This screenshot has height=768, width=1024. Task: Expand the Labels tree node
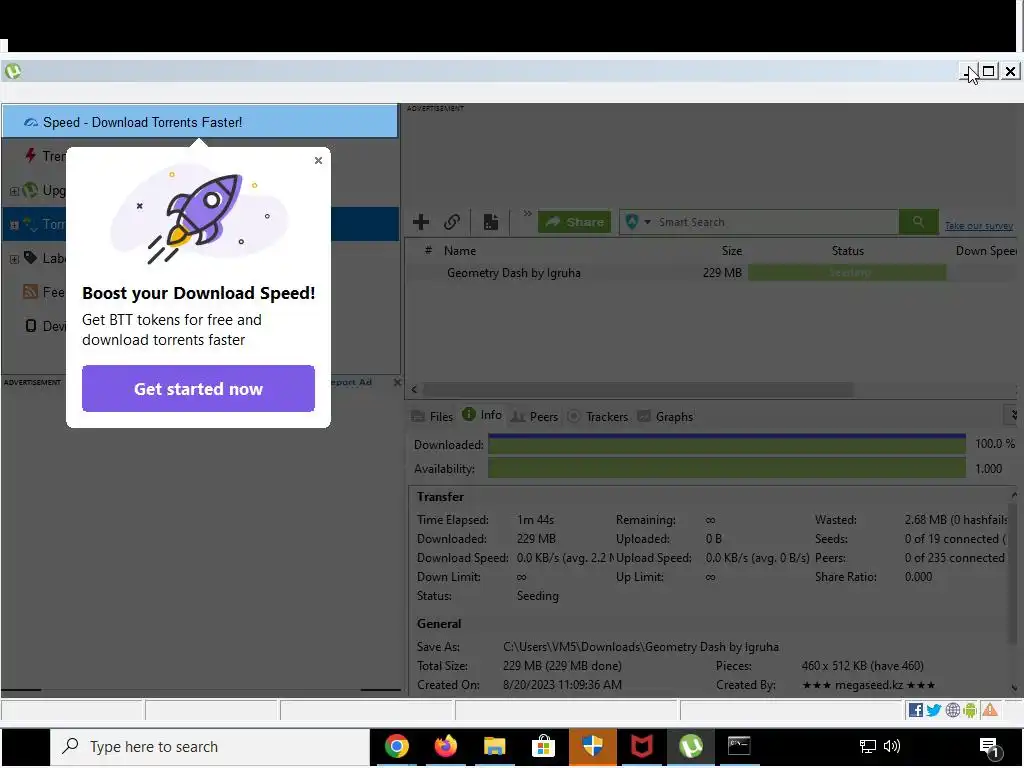(x=14, y=259)
